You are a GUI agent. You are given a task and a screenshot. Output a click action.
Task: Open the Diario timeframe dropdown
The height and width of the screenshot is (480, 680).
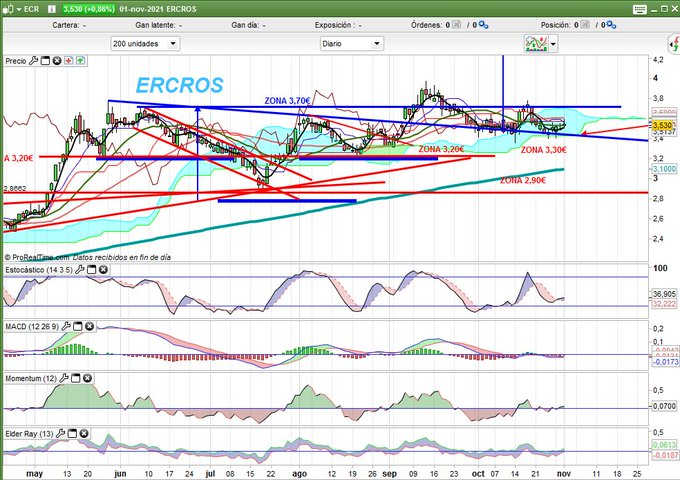(x=352, y=44)
